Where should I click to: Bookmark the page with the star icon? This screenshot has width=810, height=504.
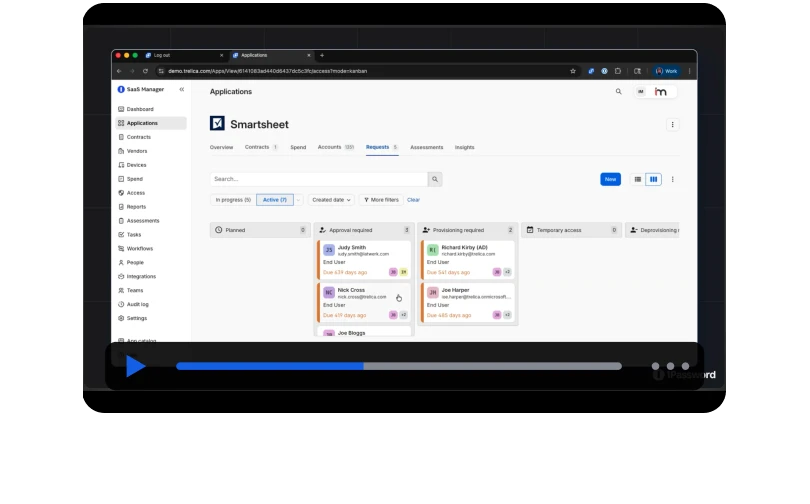pyautogui.click(x=573, y=71)
